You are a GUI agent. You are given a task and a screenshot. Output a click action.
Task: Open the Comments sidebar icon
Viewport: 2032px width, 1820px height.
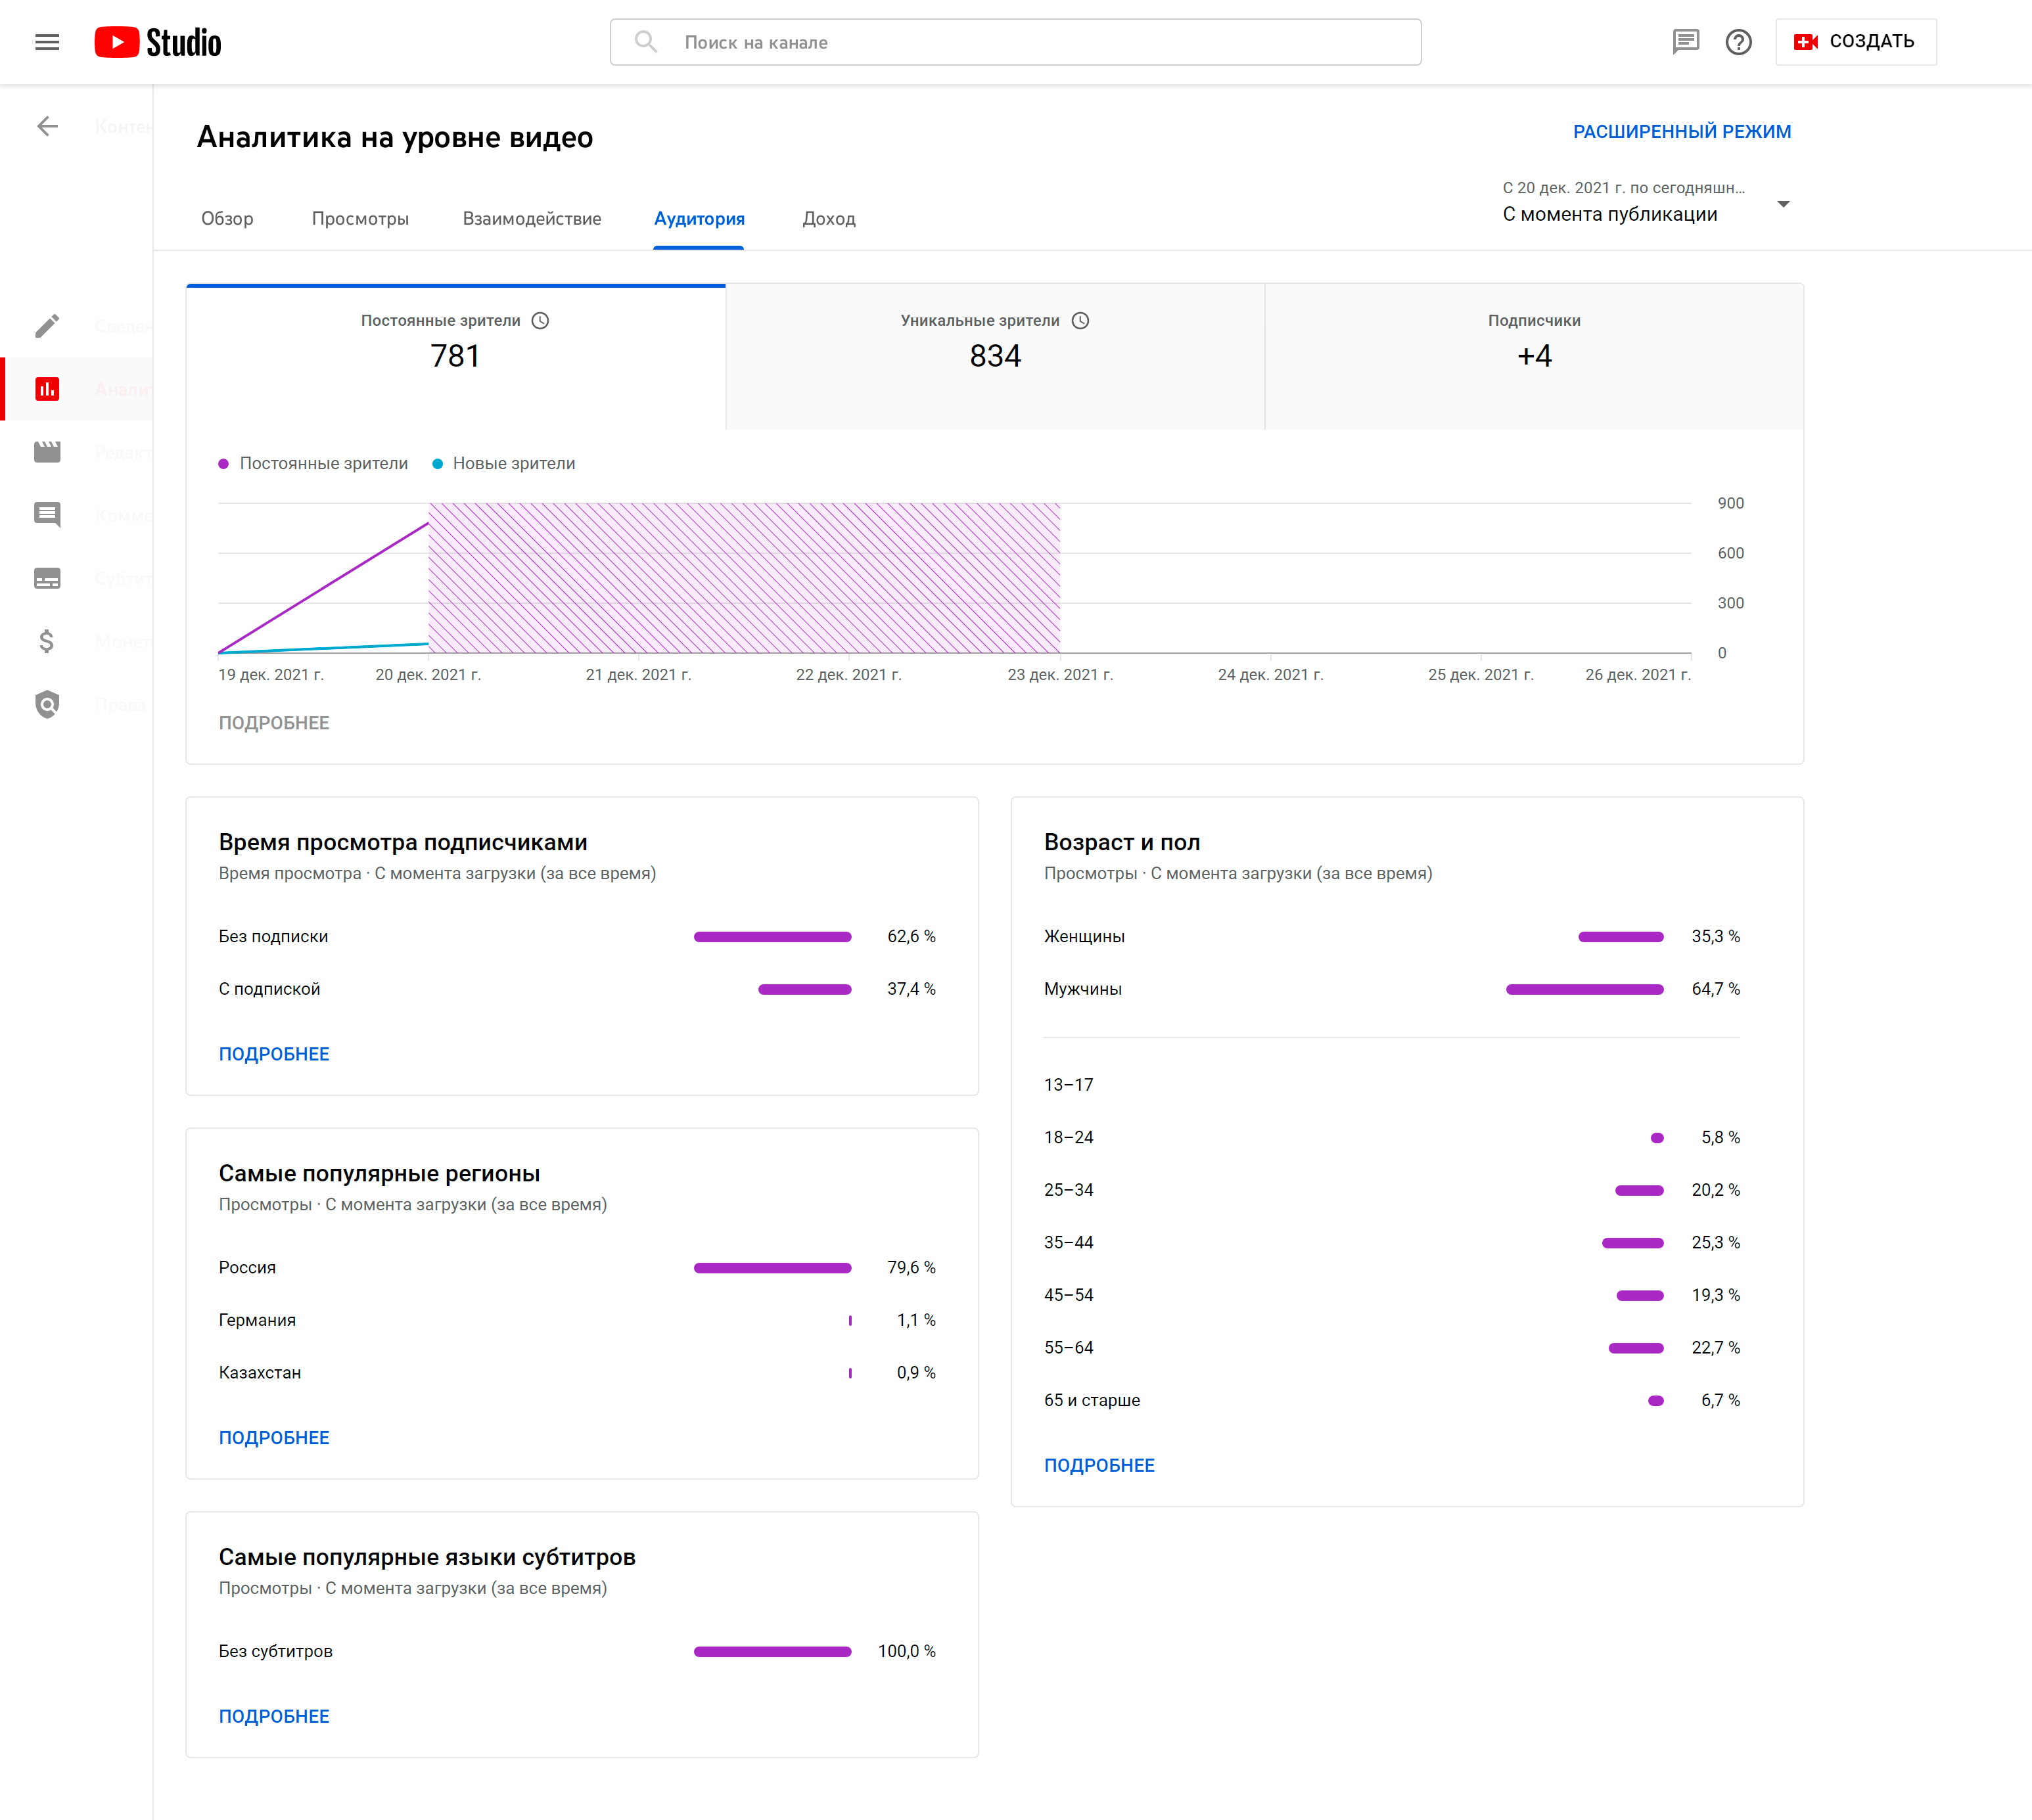click(47, 515)
